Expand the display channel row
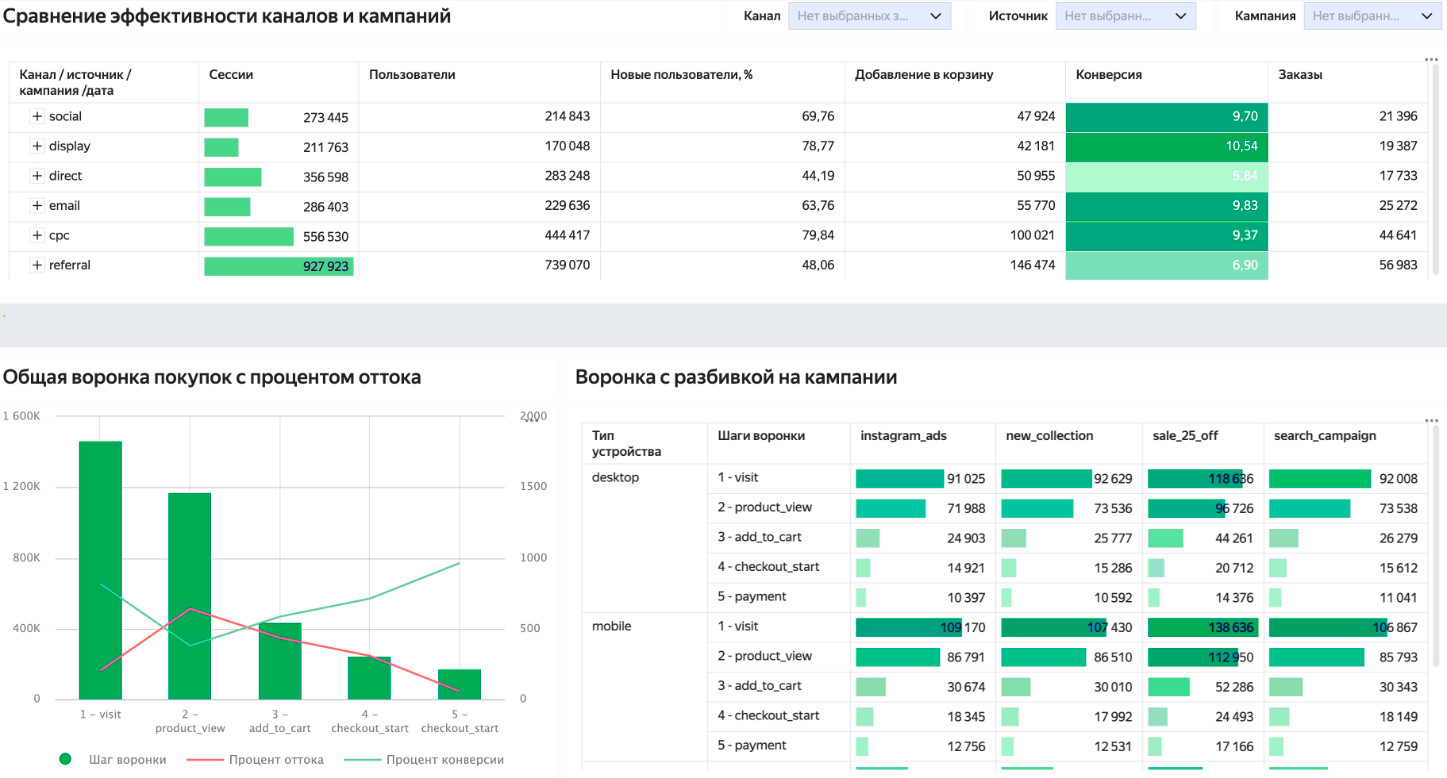1447x778 pixels. point(37,146)
